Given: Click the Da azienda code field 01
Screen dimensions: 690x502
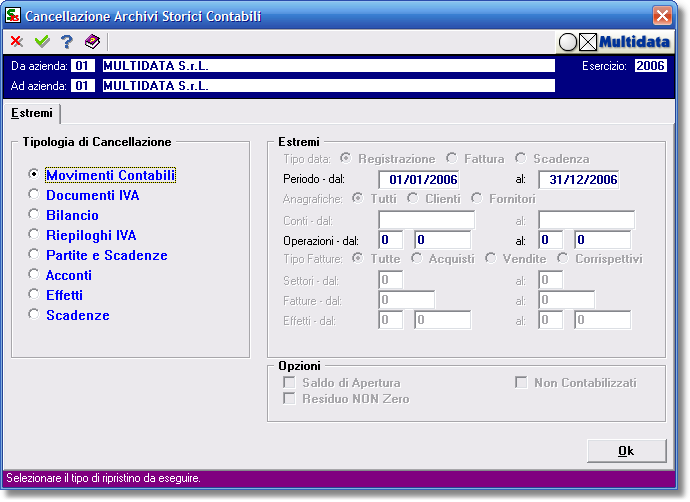Looking at the screenshot, I should click(83, 66).
